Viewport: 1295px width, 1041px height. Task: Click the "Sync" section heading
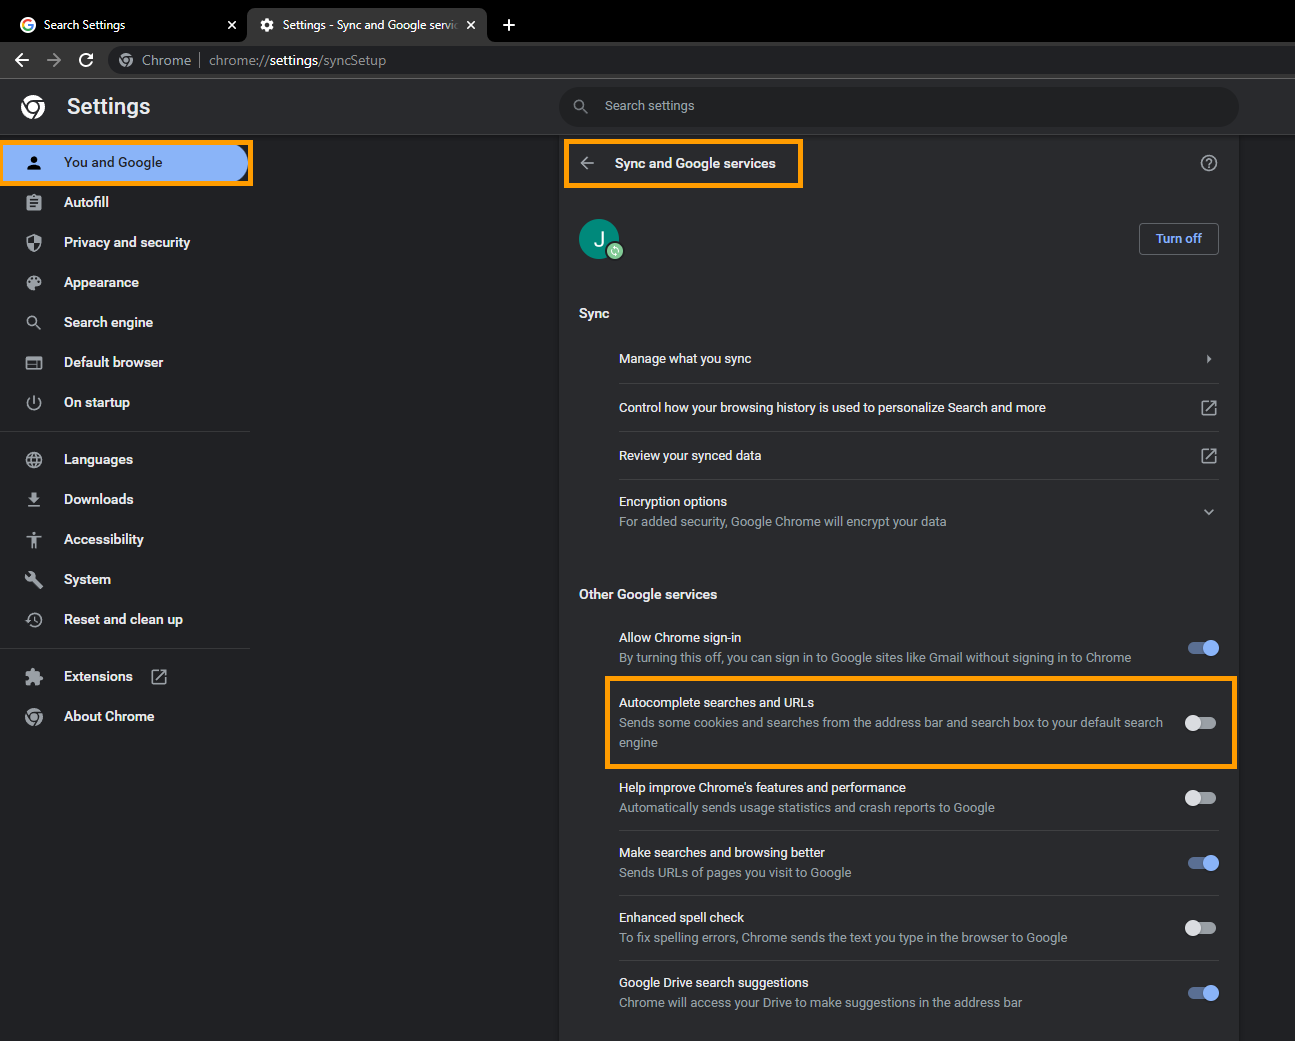click(594, 313)
